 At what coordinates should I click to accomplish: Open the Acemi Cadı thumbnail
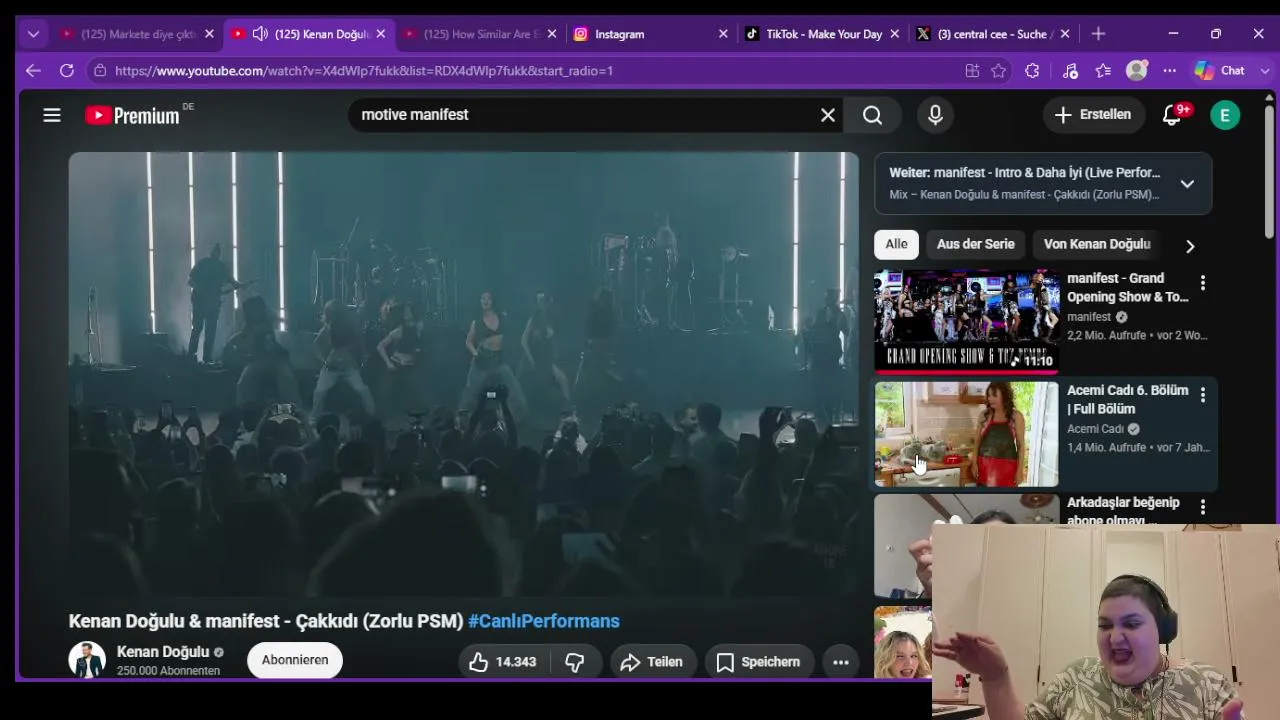coord(967,434)
